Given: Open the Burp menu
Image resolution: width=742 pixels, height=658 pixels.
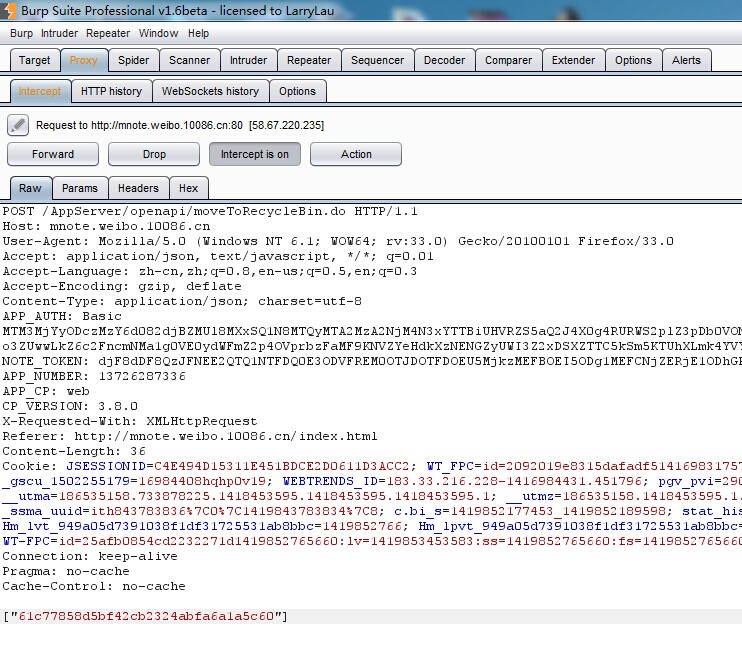Looking at the screenshot, I should click(x=21, y=34).
